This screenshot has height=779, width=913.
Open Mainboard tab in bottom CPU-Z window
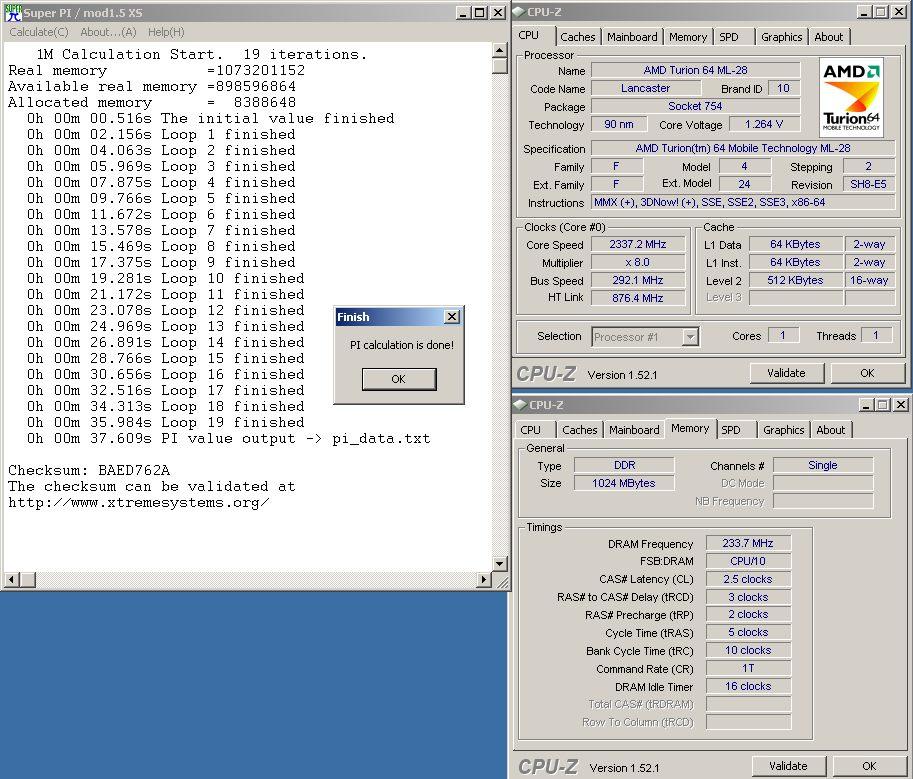pyautogui.click(x=634, y=430)
